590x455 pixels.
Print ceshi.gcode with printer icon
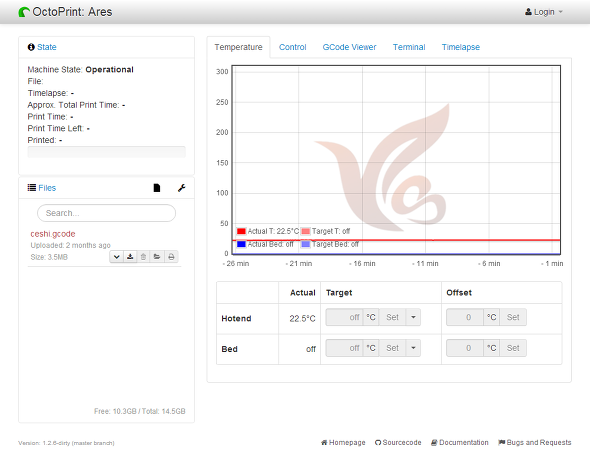tap(171, 257)
